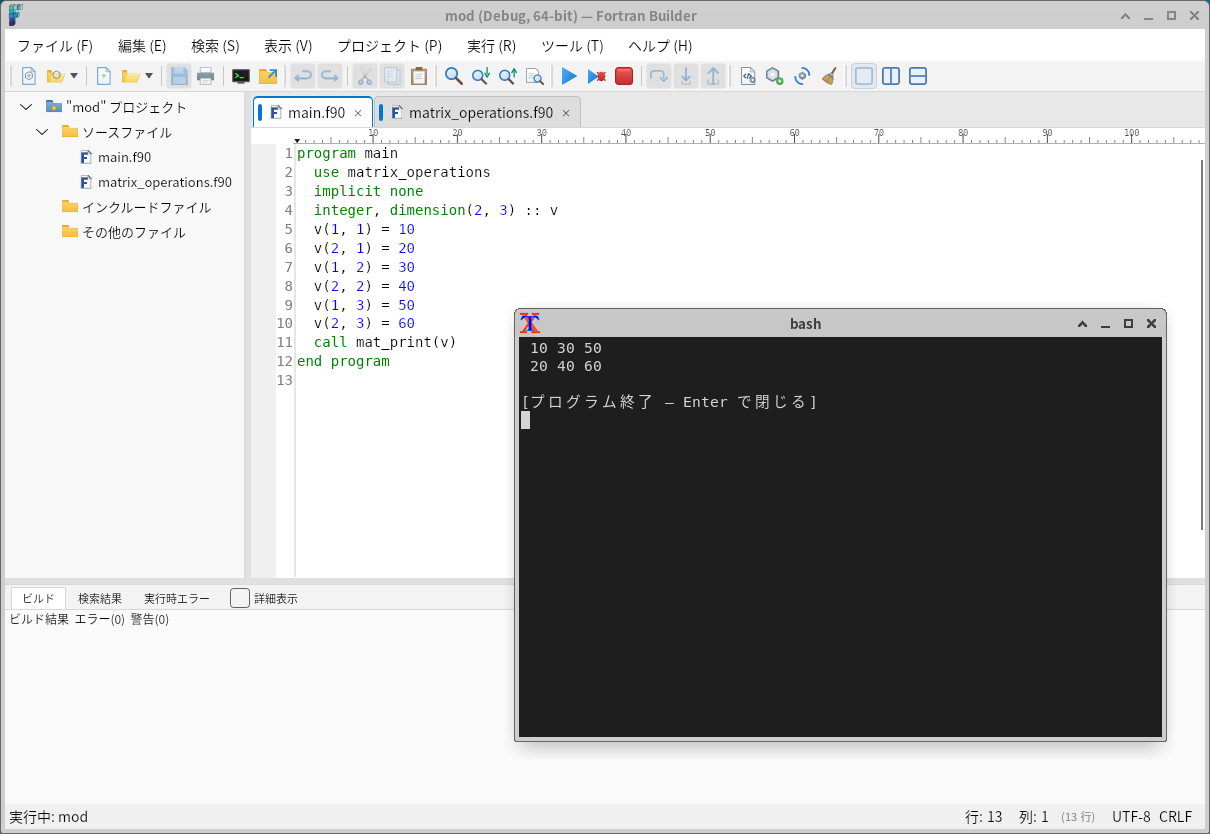1210x834 pixels.
Task: Open the ヘルプ (H) menu
Action: (x=660, y=46)
